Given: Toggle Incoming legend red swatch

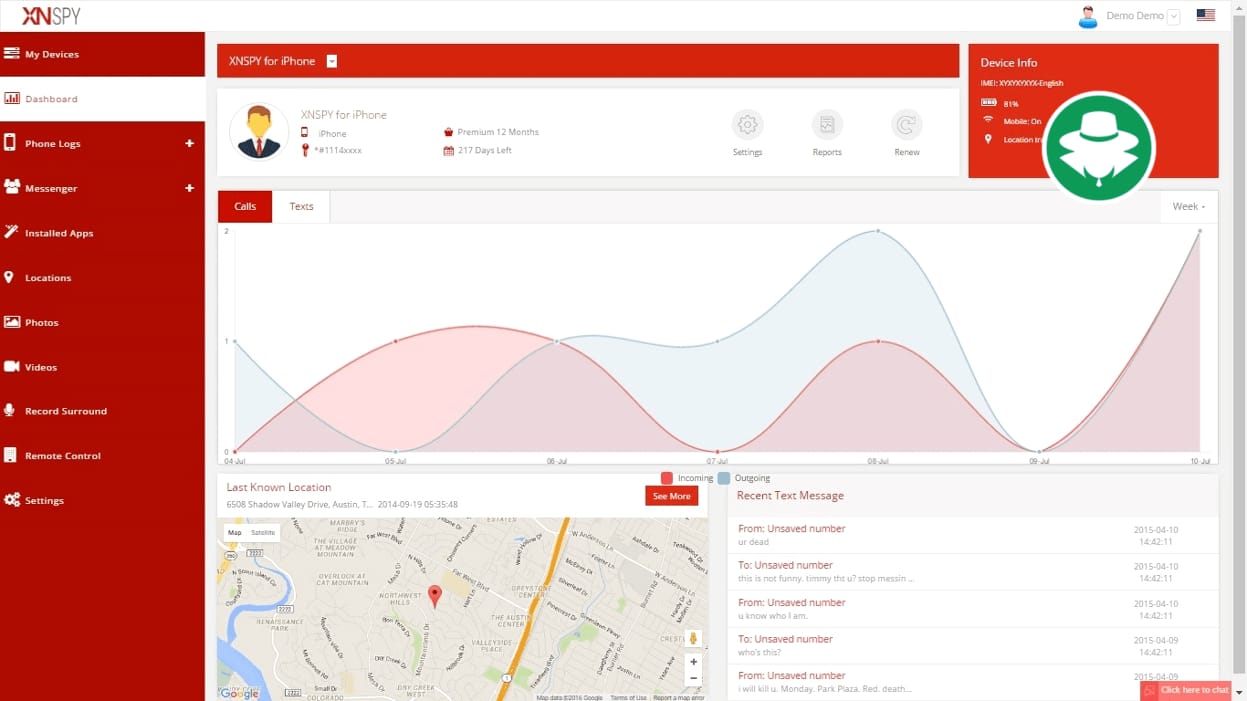Looking at the screenshot, I should [667, 479].
